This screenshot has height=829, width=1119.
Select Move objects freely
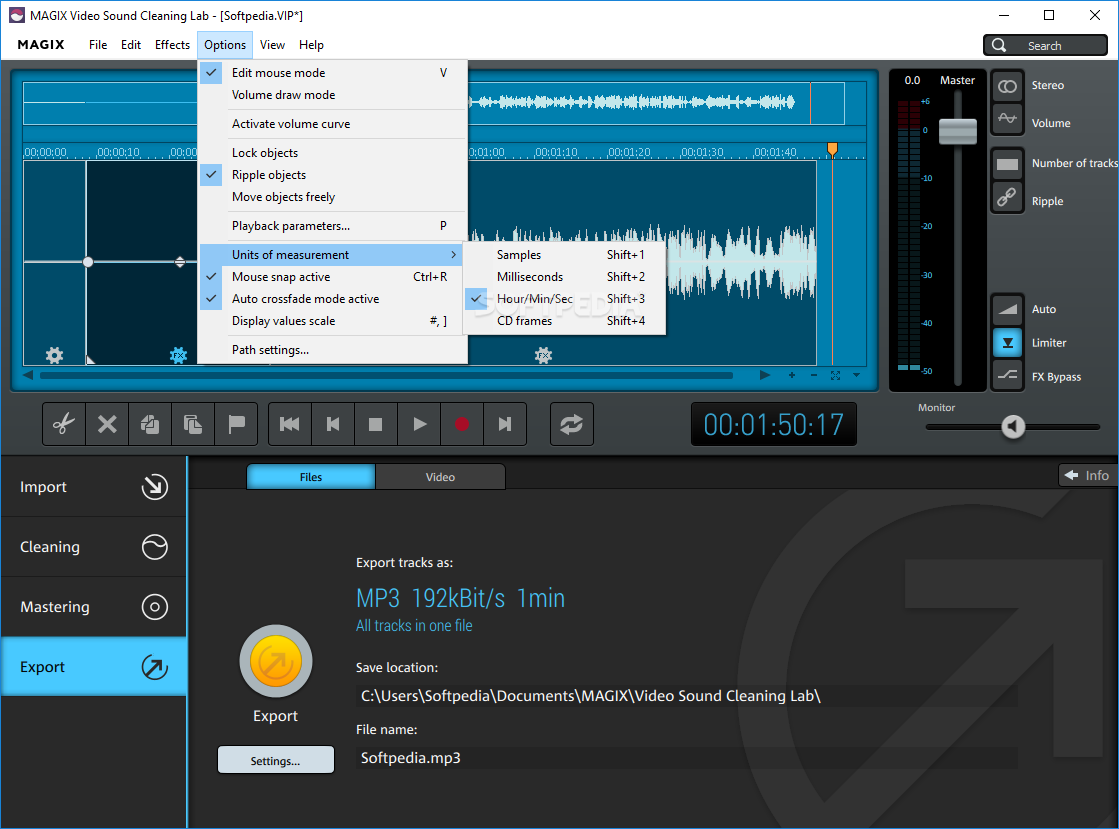coord(333,197)
